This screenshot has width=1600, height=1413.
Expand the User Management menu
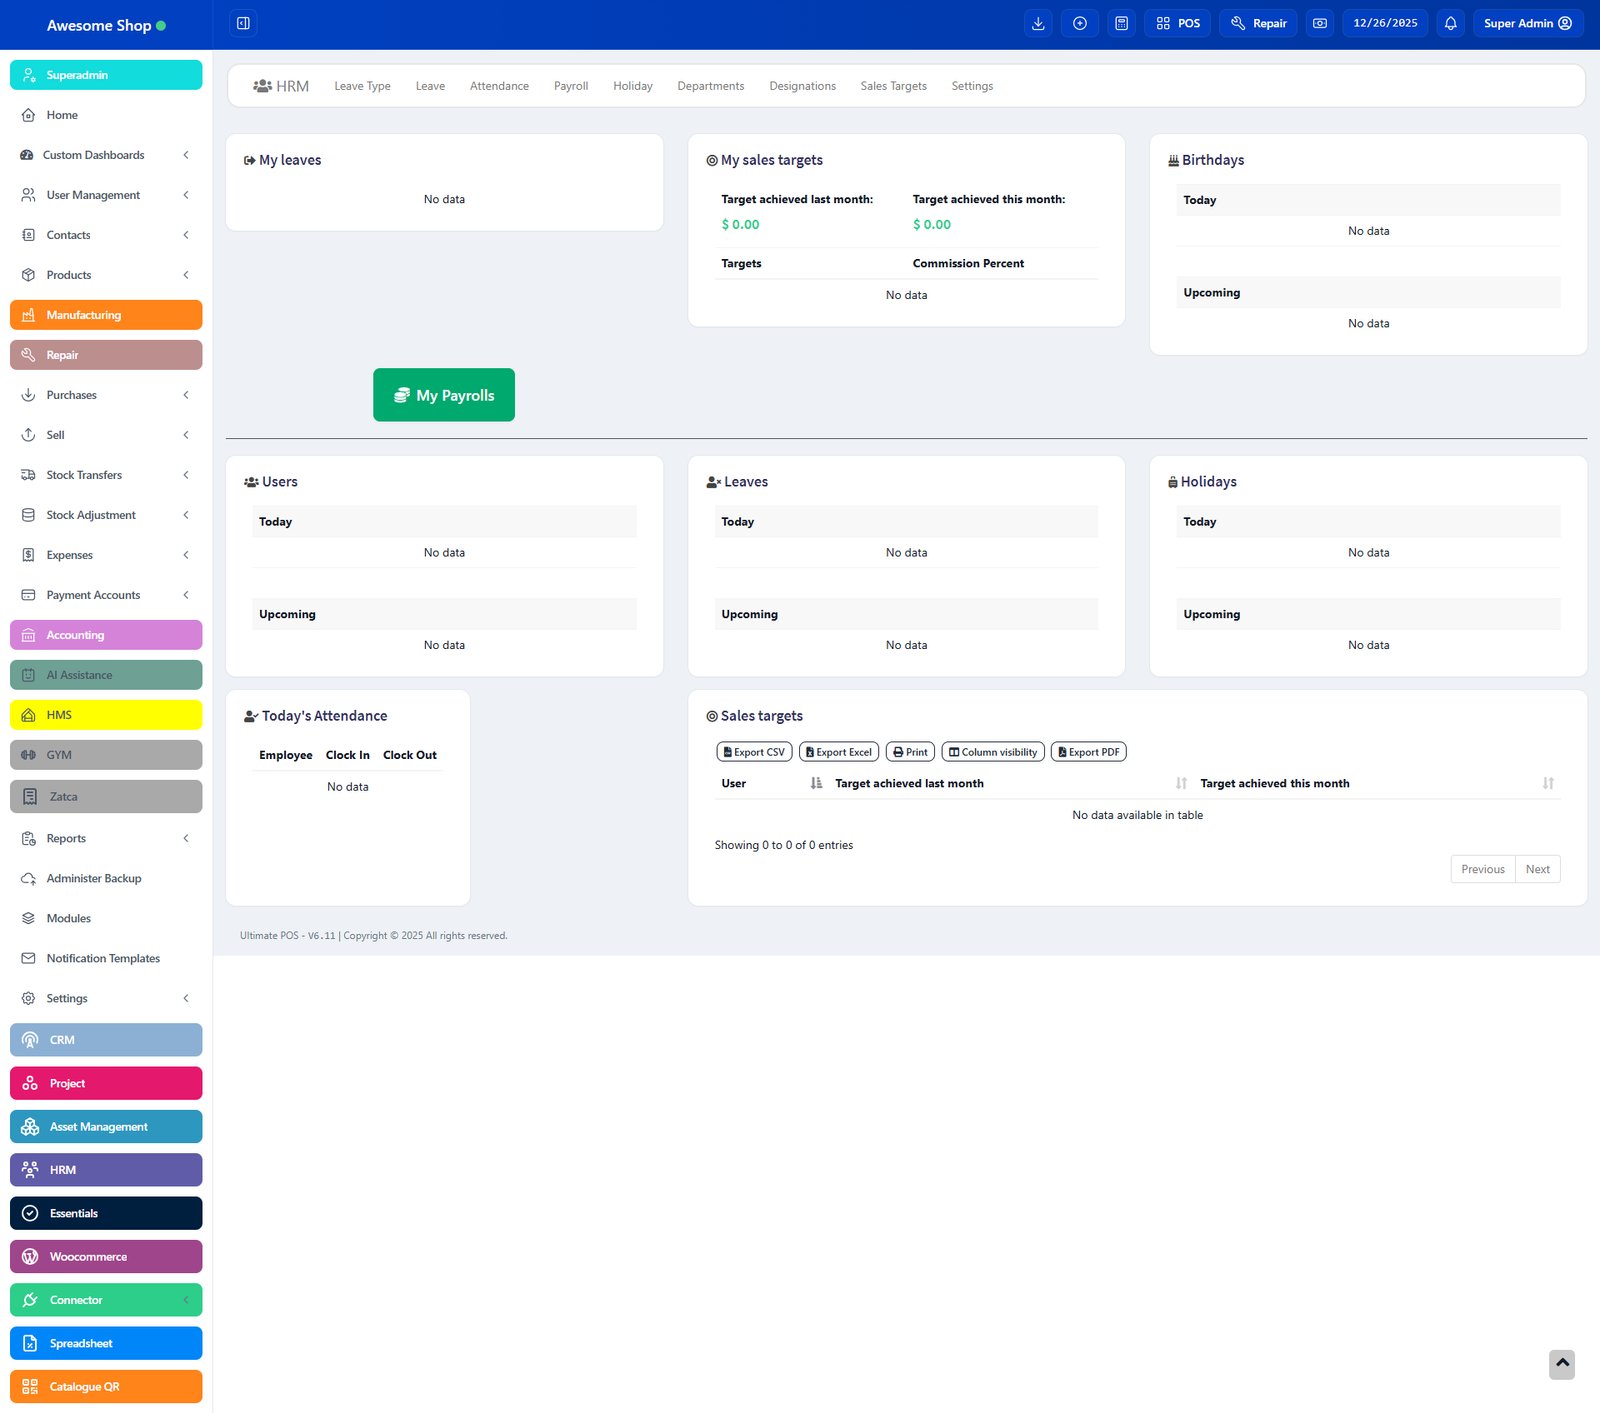(105, 195)
